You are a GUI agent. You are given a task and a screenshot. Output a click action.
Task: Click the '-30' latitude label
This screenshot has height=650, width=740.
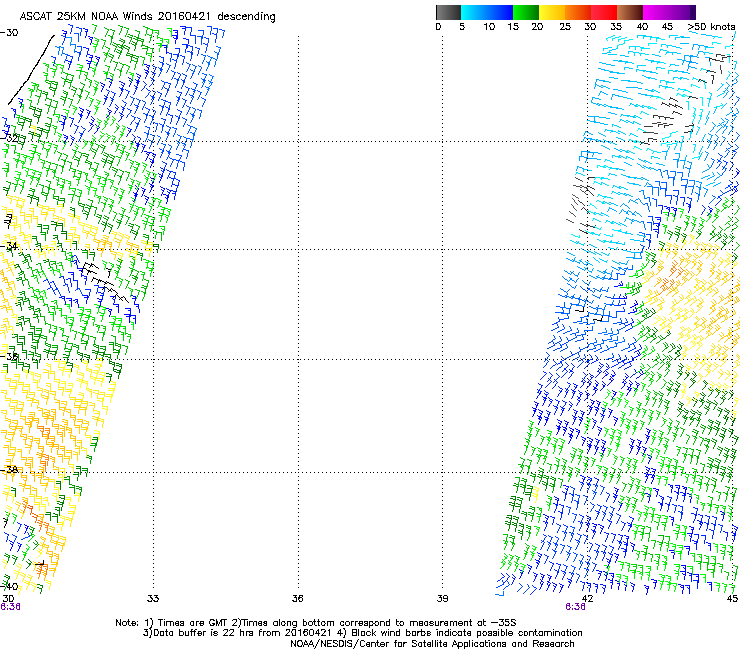[9, 33]
